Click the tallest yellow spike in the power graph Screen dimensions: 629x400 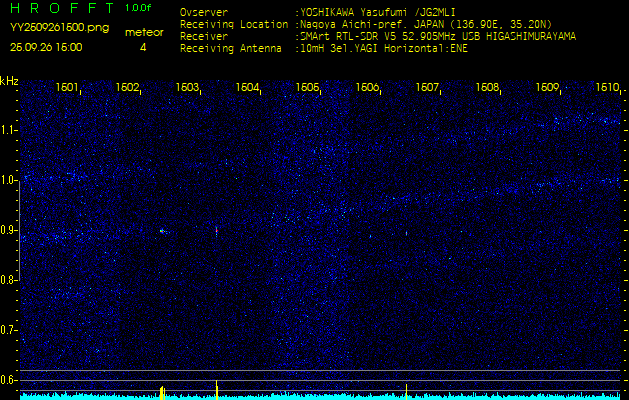(217, 390)
